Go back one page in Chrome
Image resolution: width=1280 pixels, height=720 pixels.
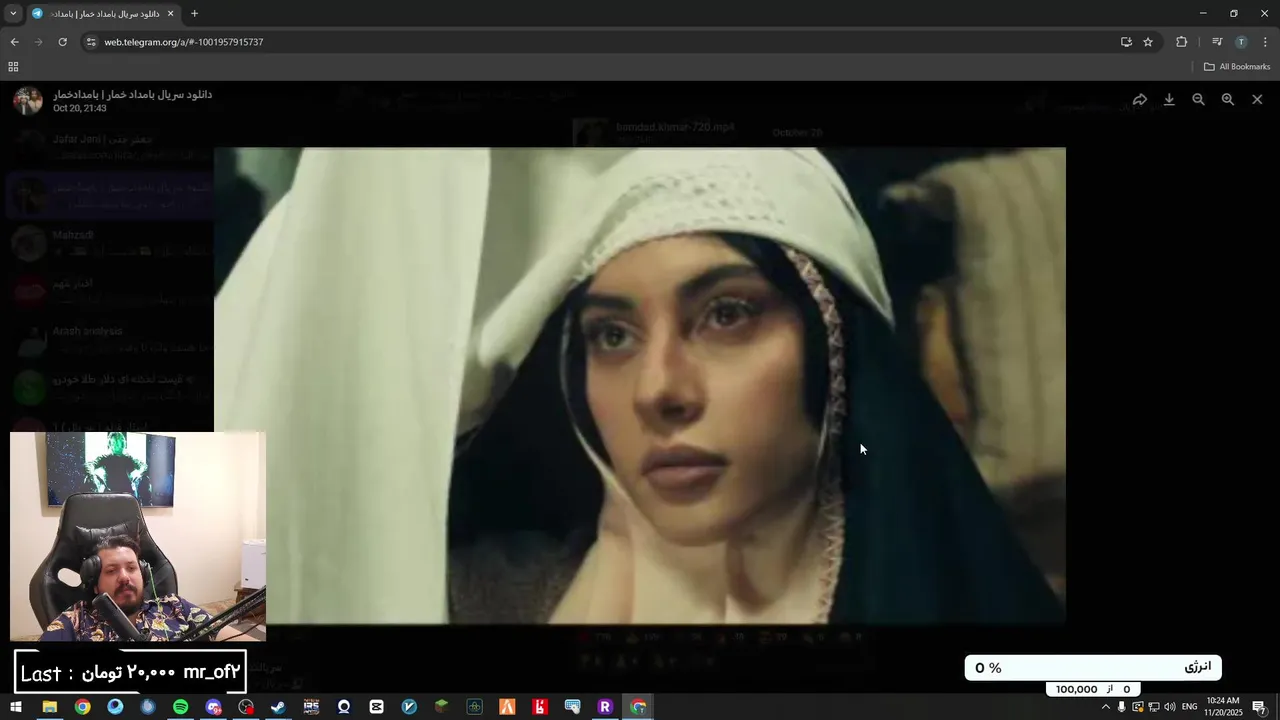pyautogui.click(x=14, y=42)
